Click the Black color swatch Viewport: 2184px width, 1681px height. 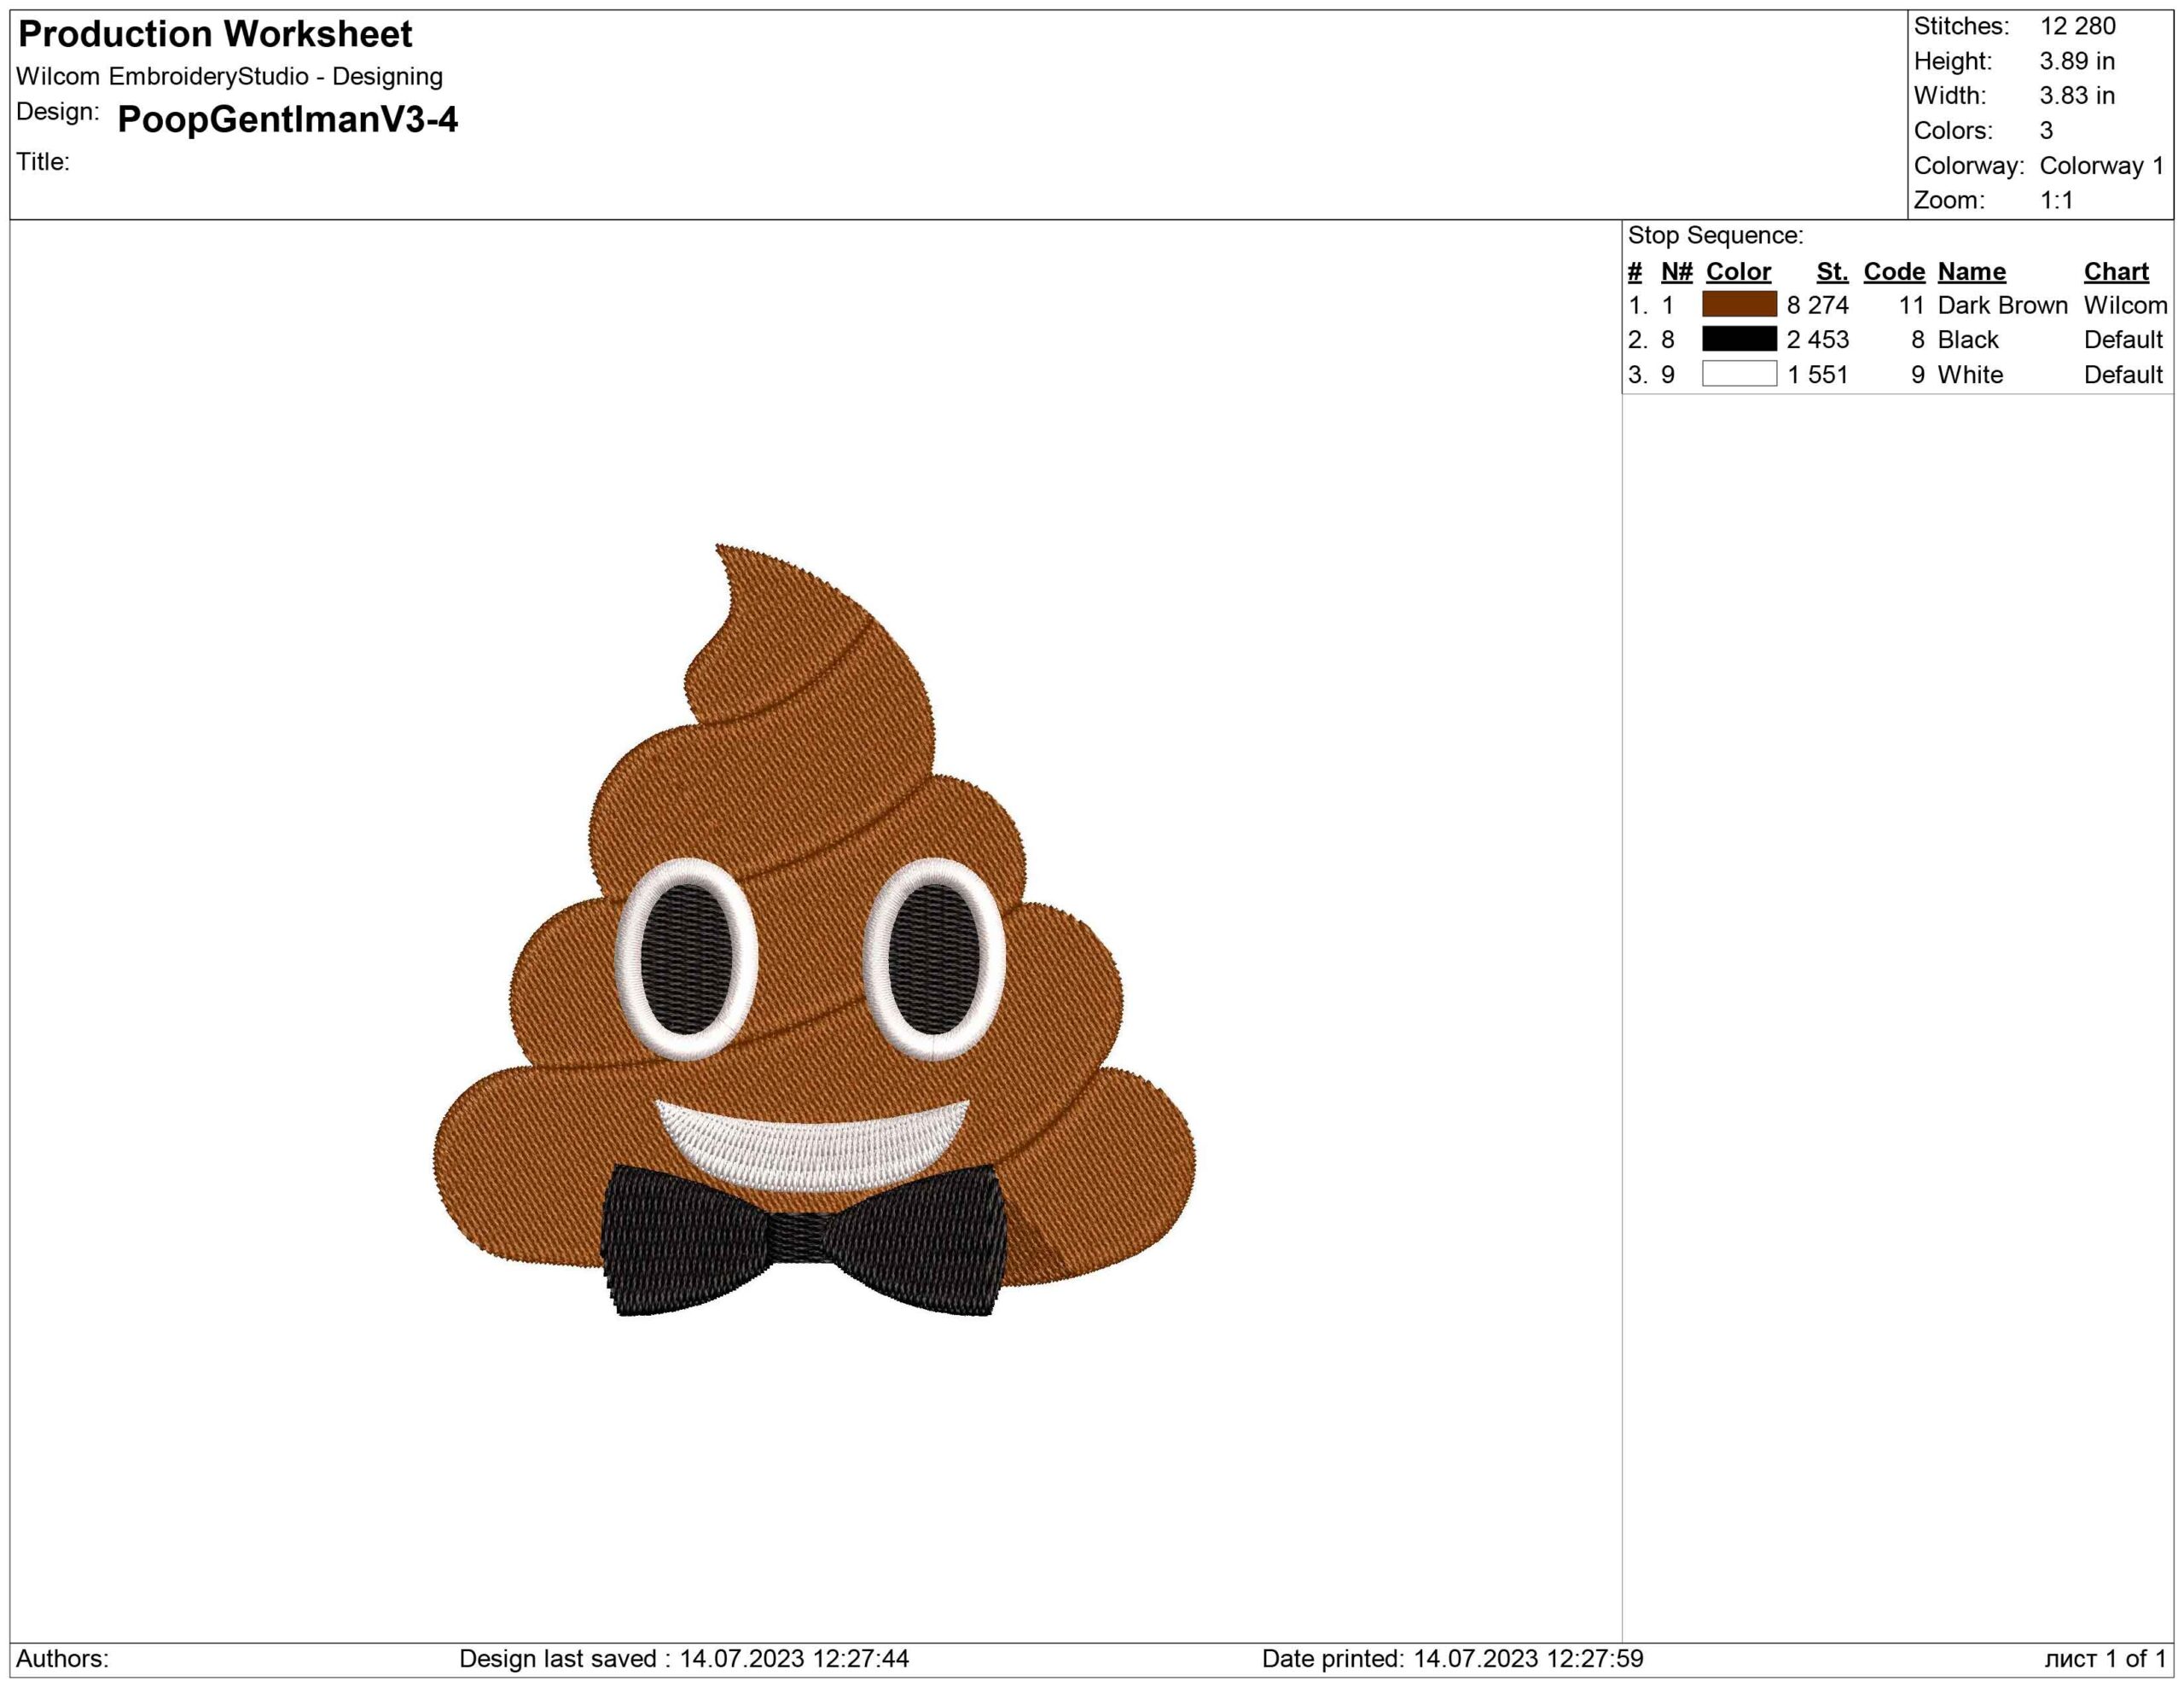coord(1739,339)
